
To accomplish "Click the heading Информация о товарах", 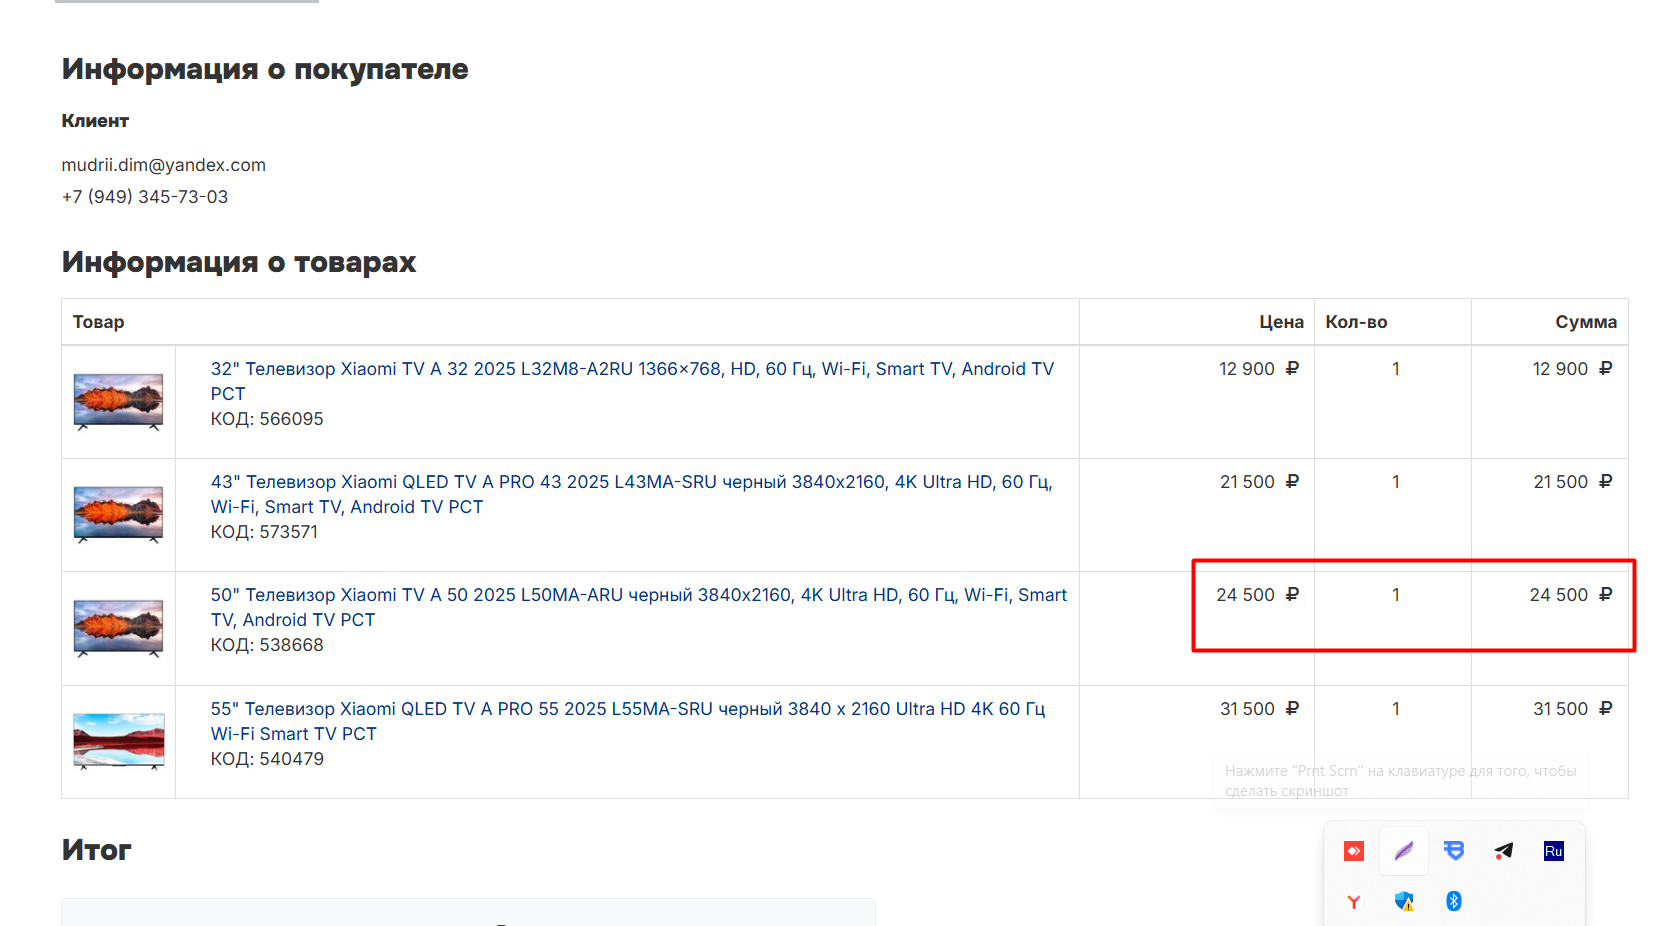I will click(x=239, y=262).
